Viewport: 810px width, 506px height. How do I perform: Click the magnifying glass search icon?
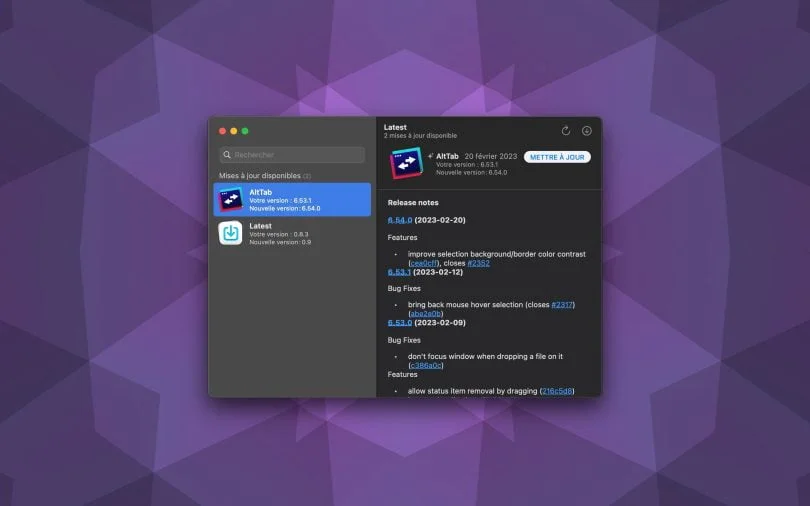click(x=227, y=154)
